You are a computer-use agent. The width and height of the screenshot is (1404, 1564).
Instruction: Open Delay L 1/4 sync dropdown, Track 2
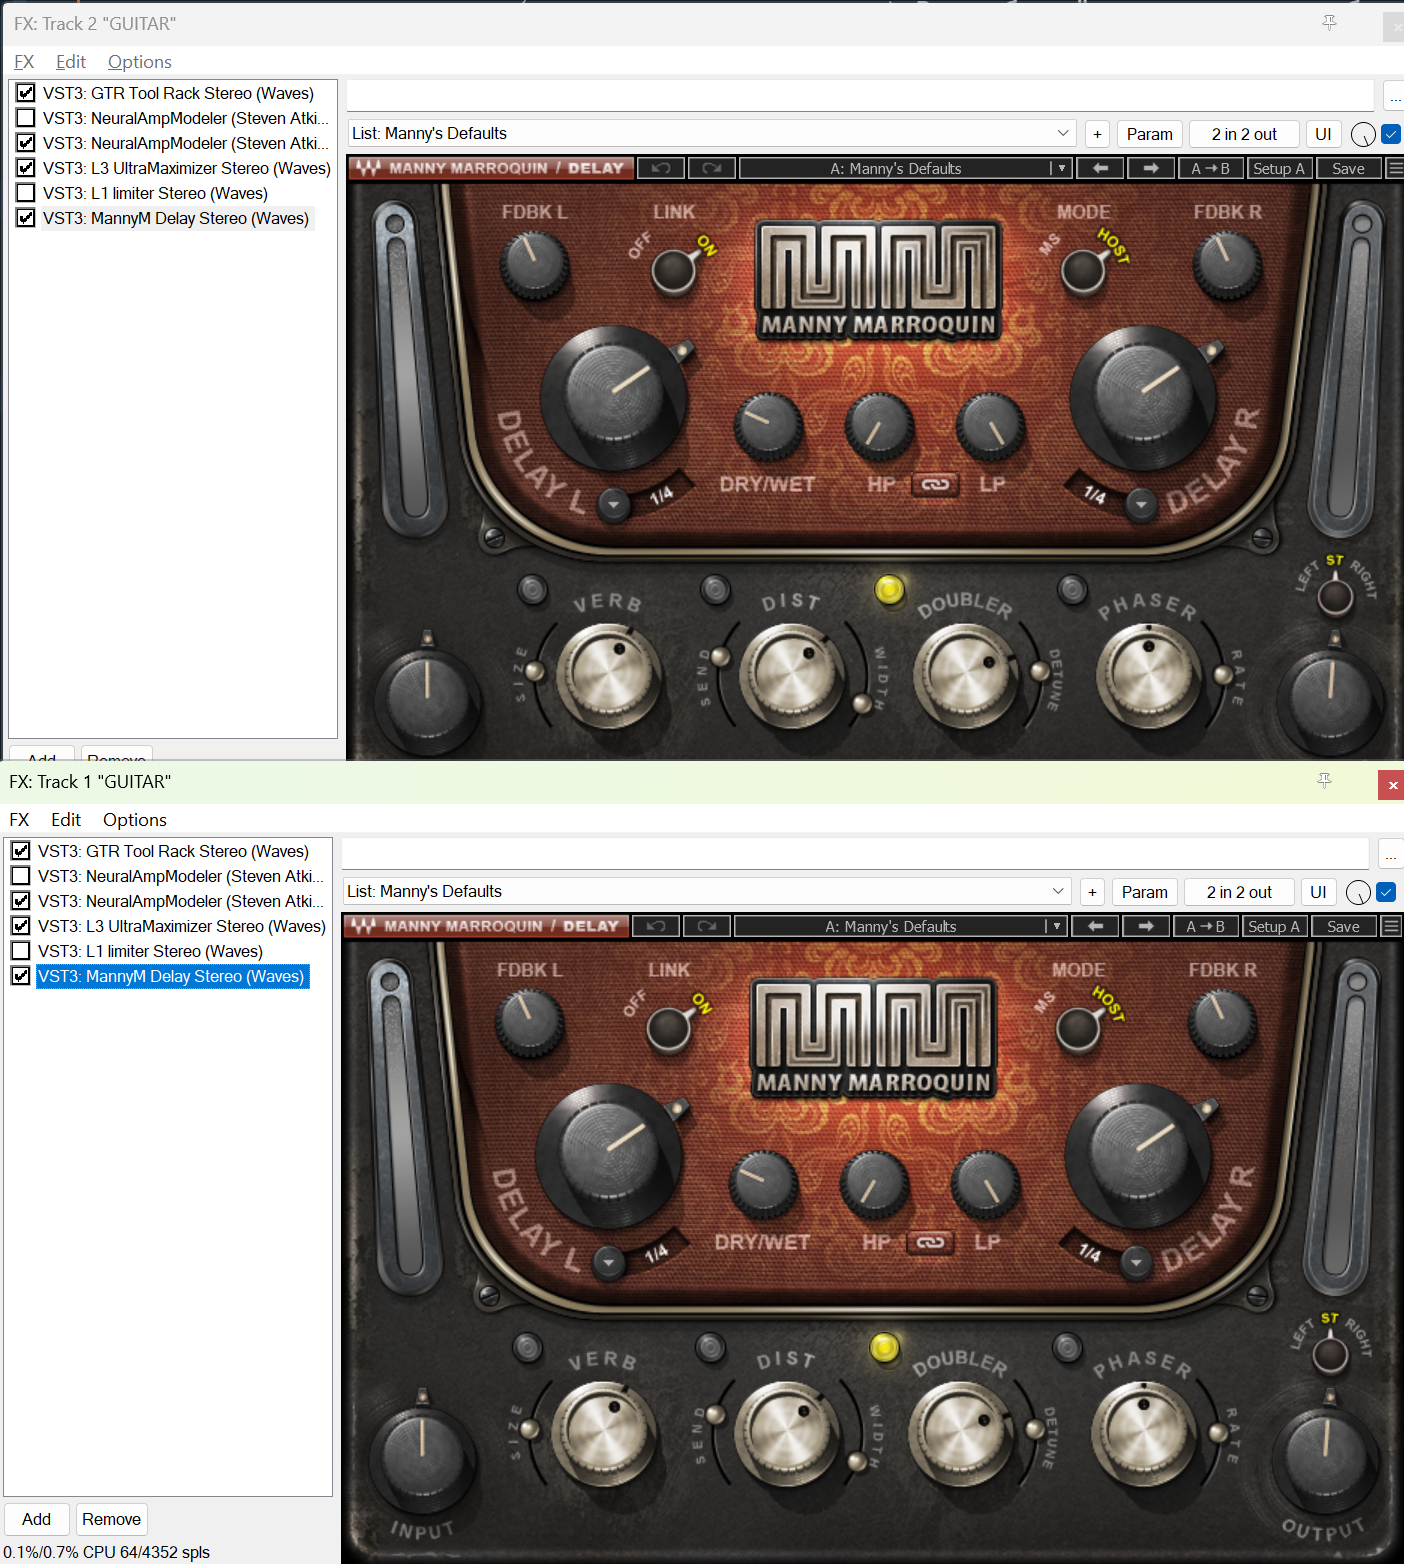tap(614, 505)
